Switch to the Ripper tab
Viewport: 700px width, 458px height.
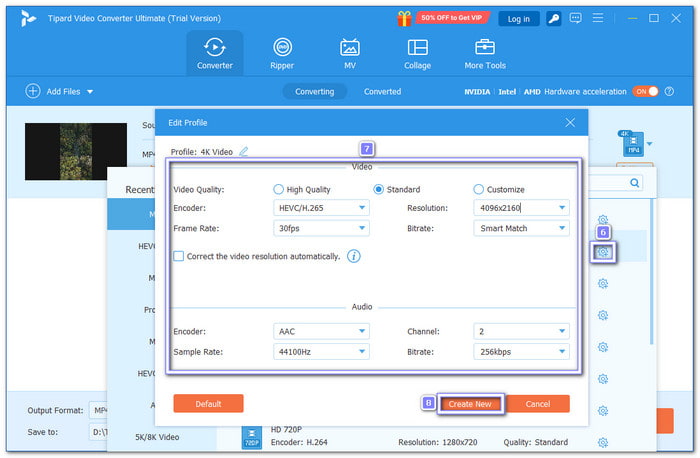point(283,54)
